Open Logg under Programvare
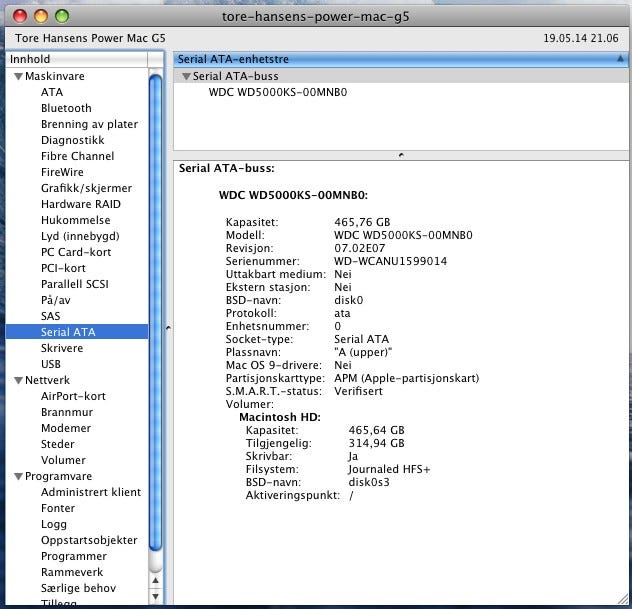This screenshot has width=632, height=609. (54, 524)
